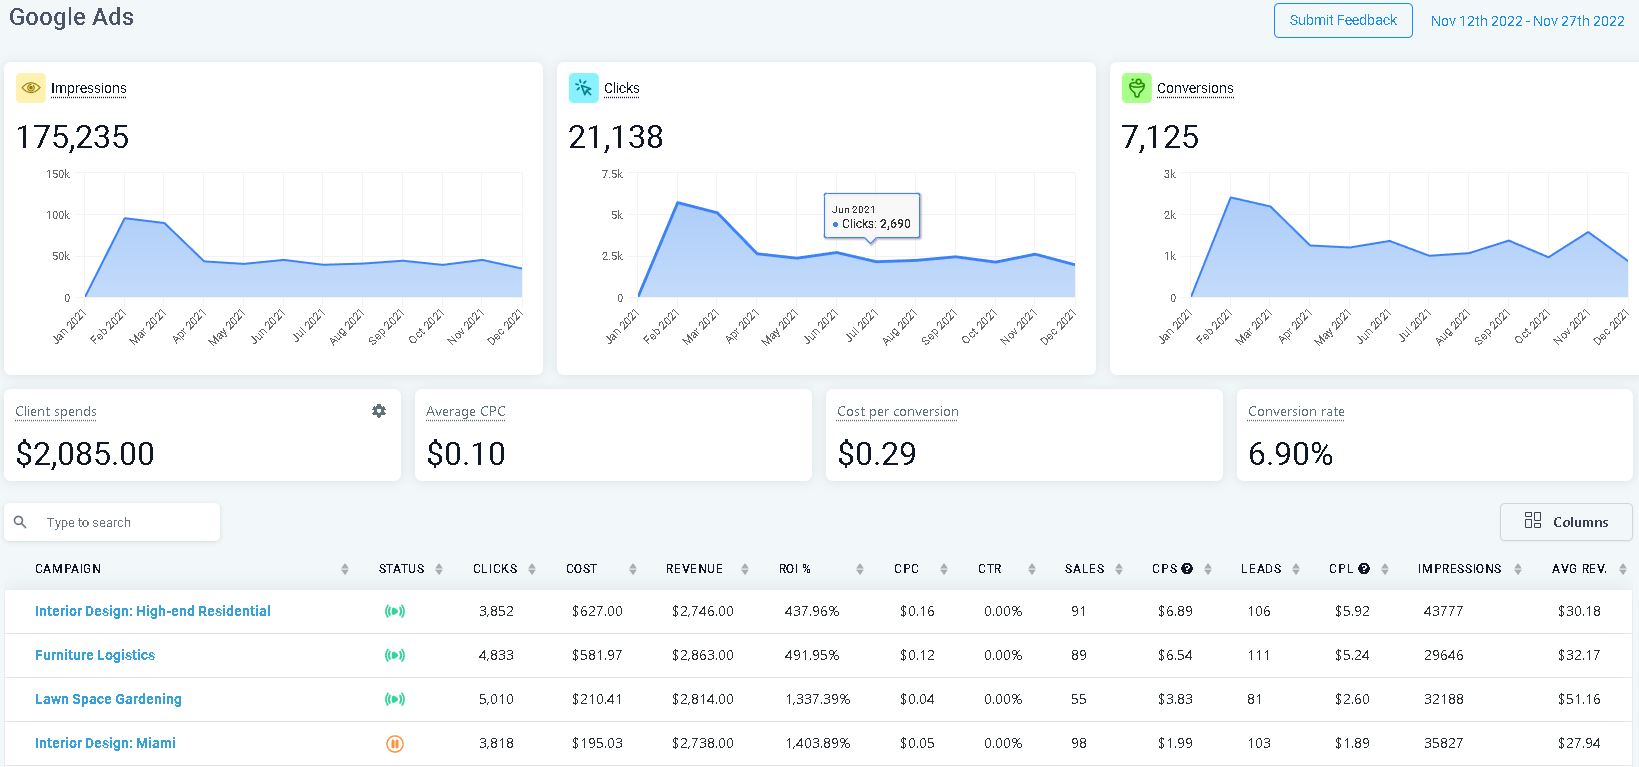
Task: Click the 437.96% ROI cell
Action: point(812,611)
